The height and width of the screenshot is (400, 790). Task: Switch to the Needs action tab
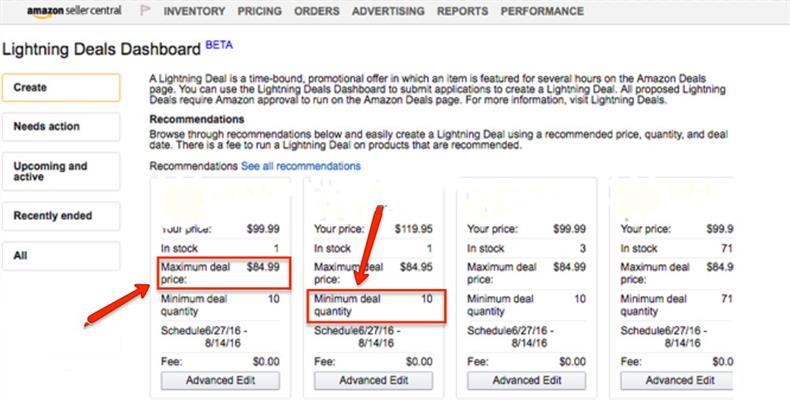click(x=61, y=126)
